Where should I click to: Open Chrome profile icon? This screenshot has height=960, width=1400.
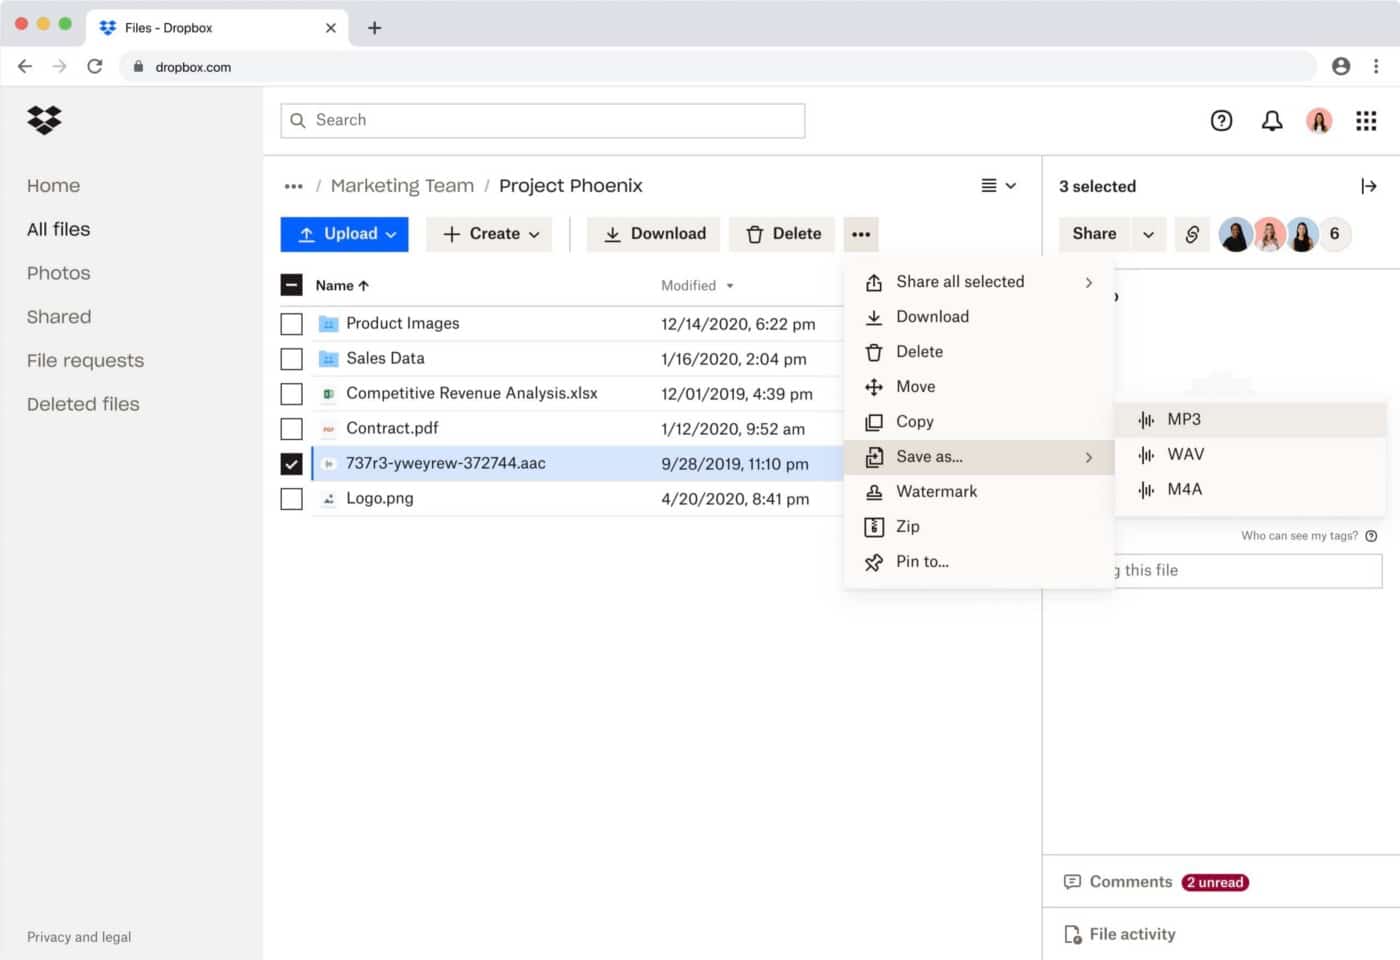[x=1341, y=66]
